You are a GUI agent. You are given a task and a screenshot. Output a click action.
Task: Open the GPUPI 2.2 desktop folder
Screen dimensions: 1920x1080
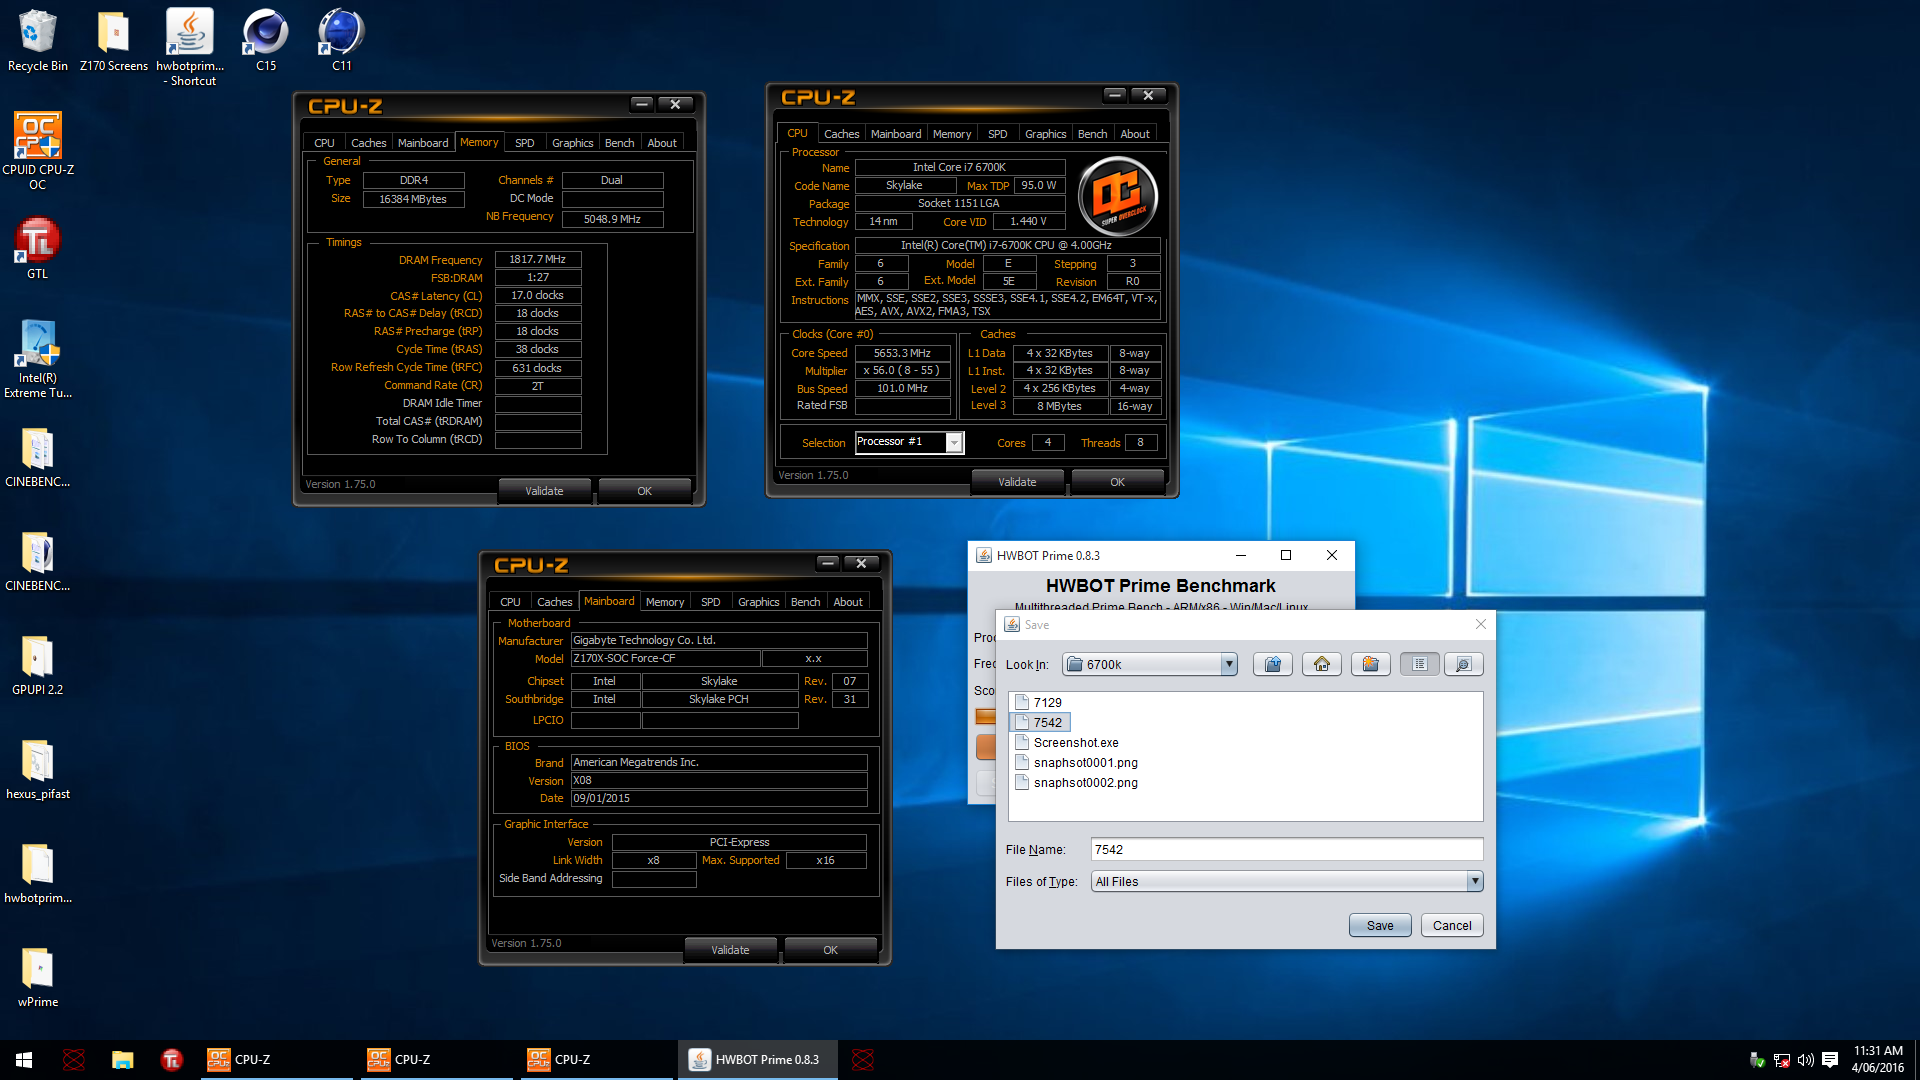coord(38,666)
